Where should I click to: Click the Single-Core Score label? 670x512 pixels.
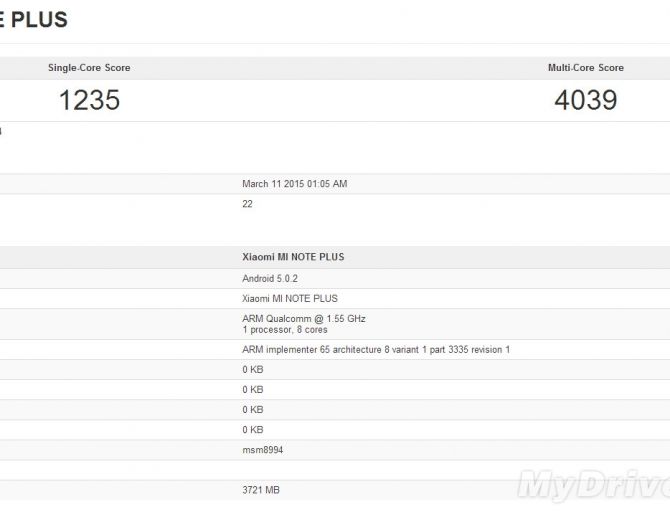89,68
